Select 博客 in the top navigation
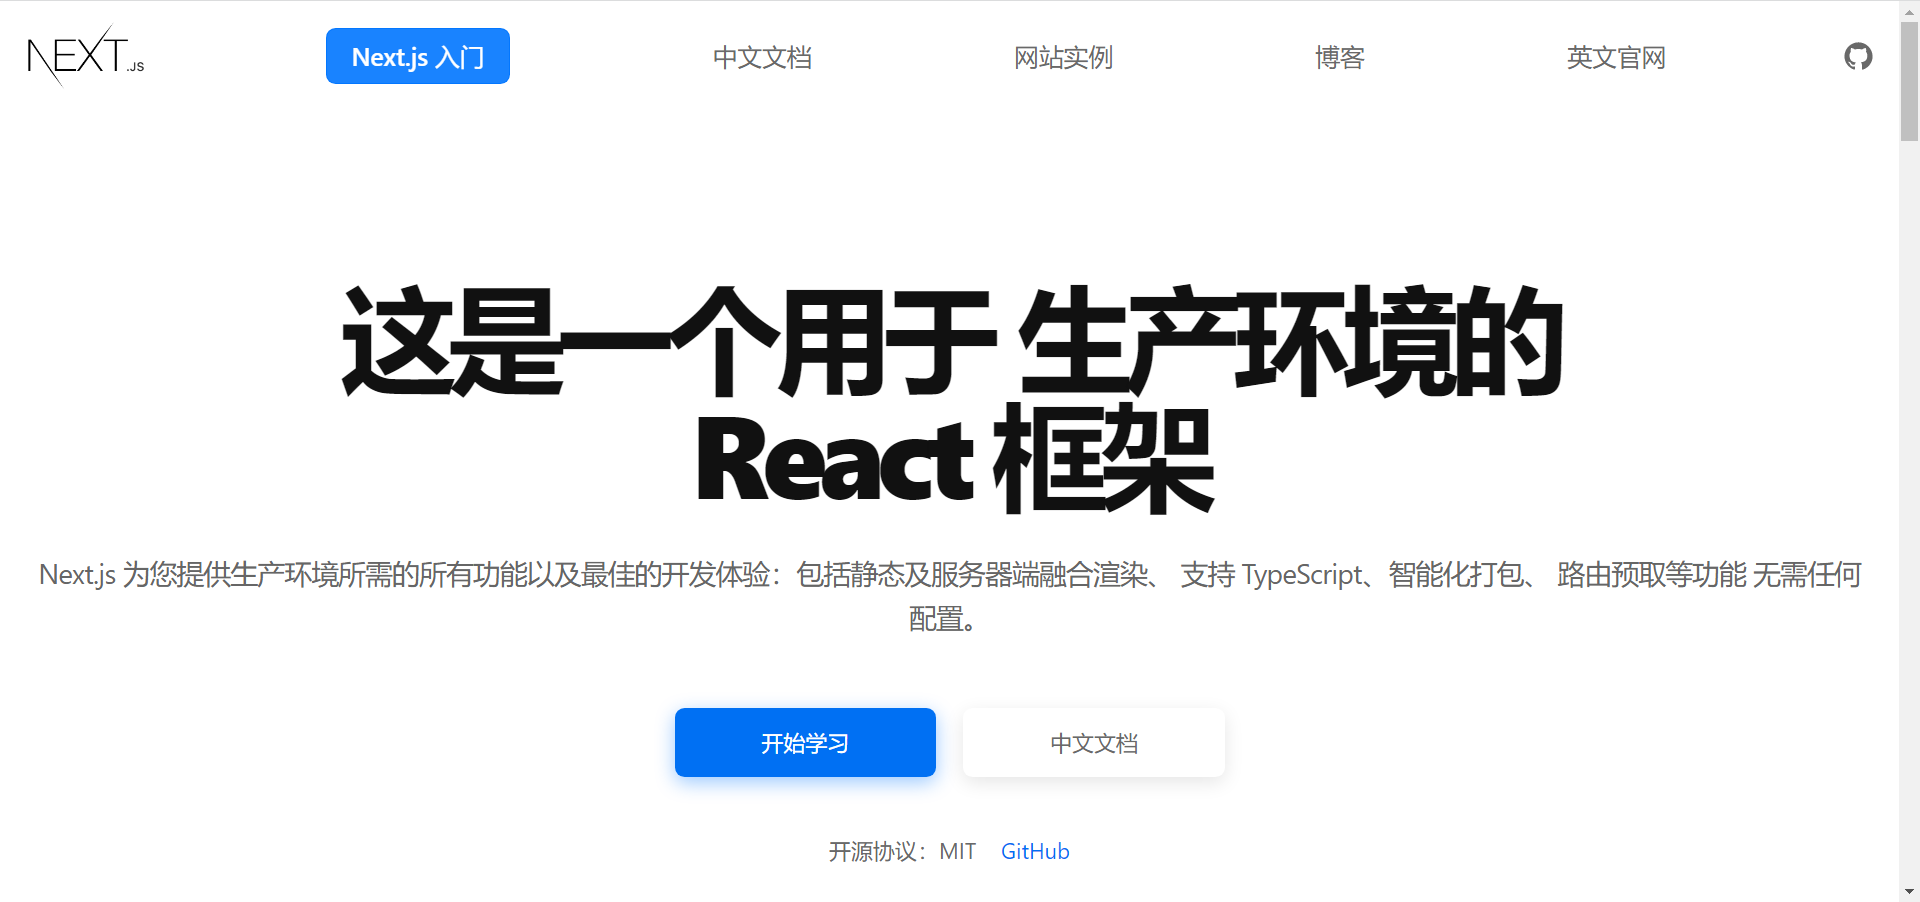This screenshot has width=1920, height=902. click(1339, 58)
